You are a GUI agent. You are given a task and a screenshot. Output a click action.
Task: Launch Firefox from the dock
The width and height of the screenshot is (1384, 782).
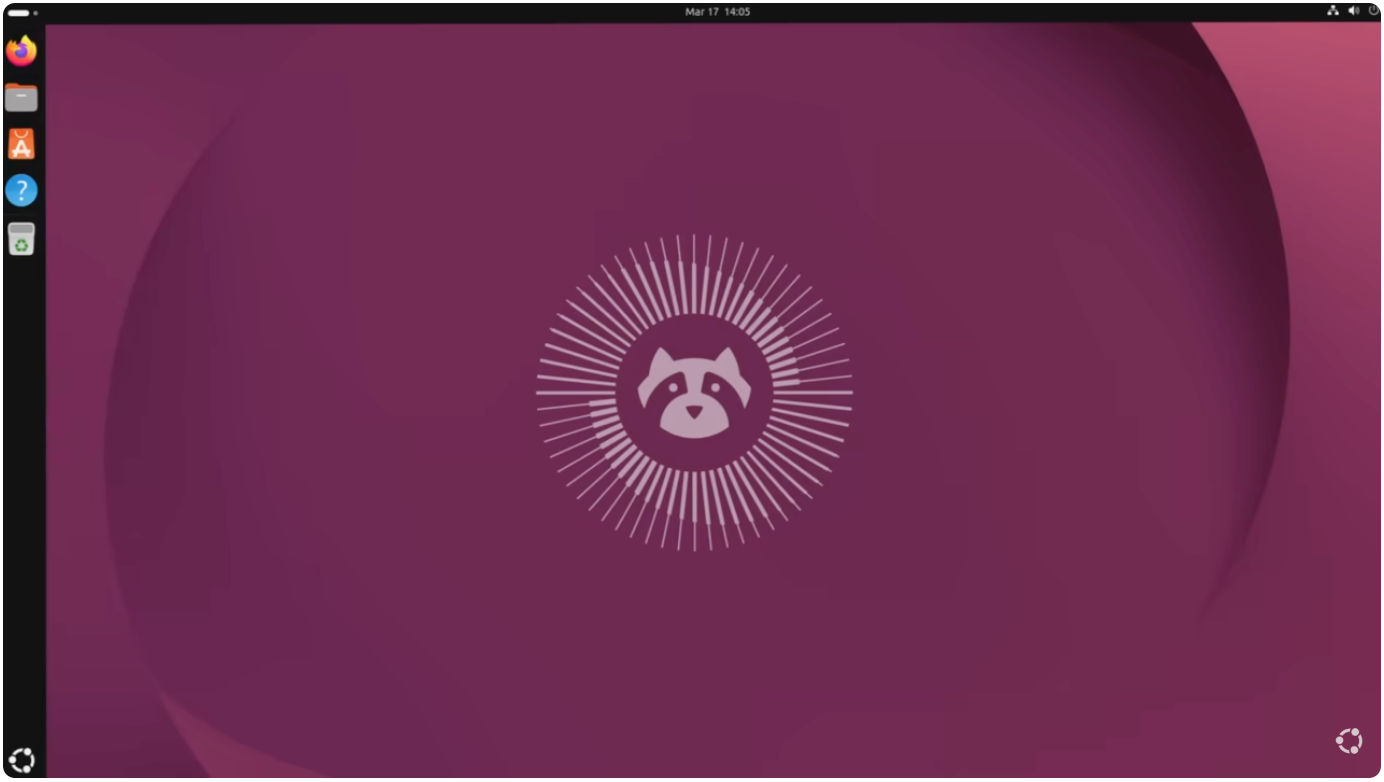(x=21, y=51)
